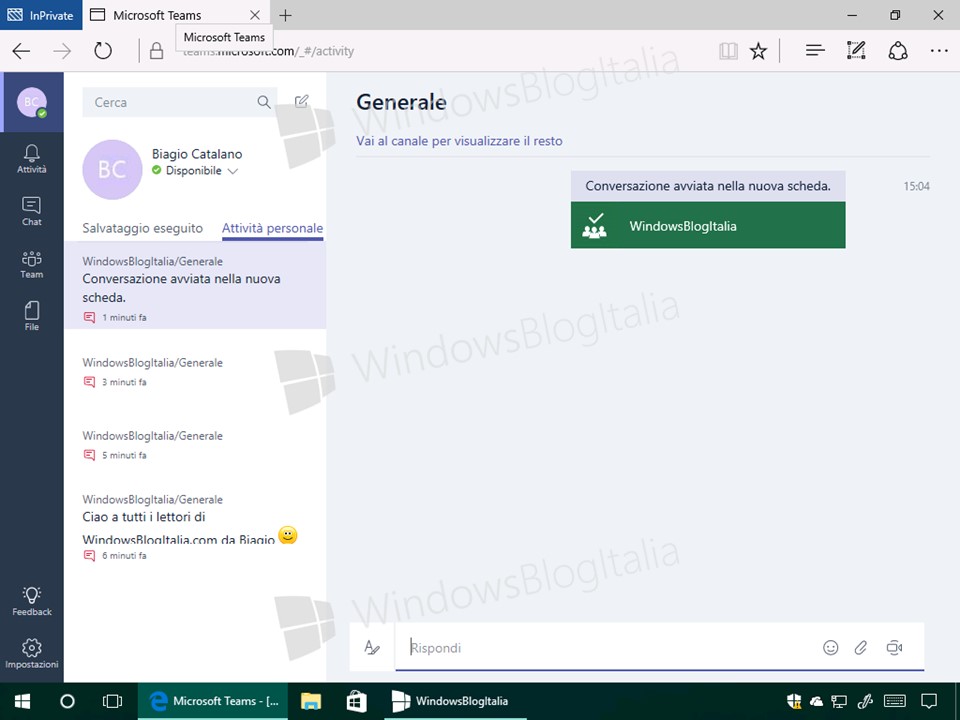The width and height of the screenshot is (960, 720).
Task: Open activity item from 3 minuti fa
Action: tap(195, 372)
